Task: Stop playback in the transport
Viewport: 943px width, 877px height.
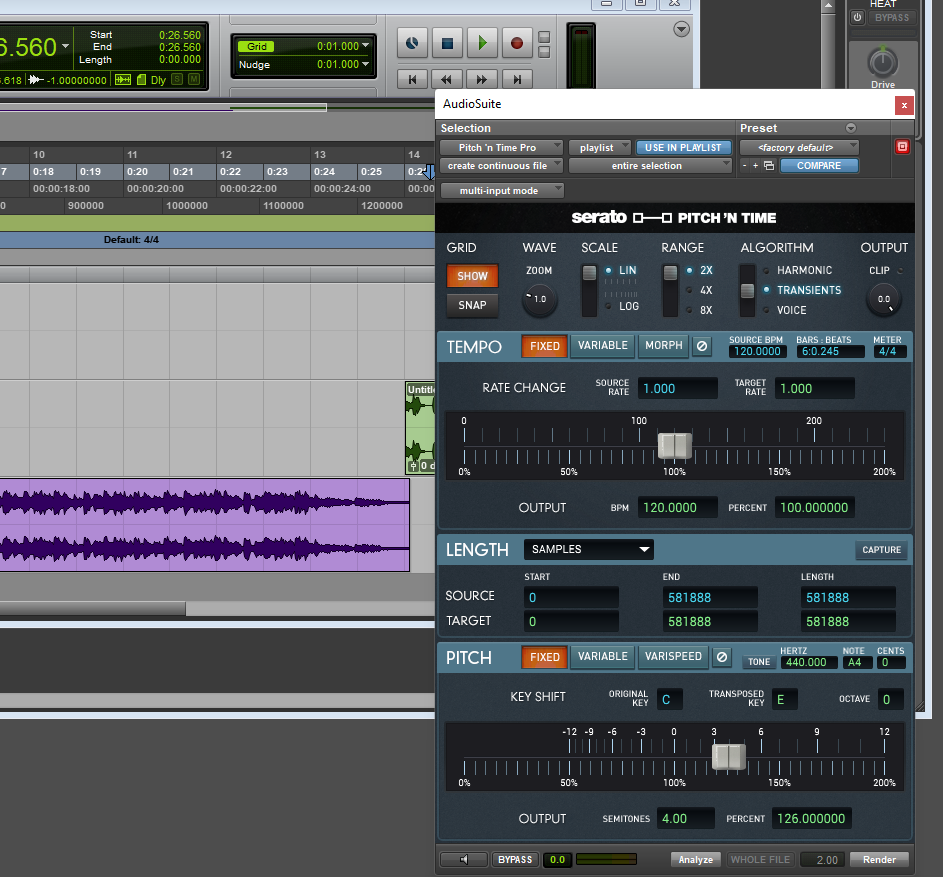Action: [x=447, y=43]
